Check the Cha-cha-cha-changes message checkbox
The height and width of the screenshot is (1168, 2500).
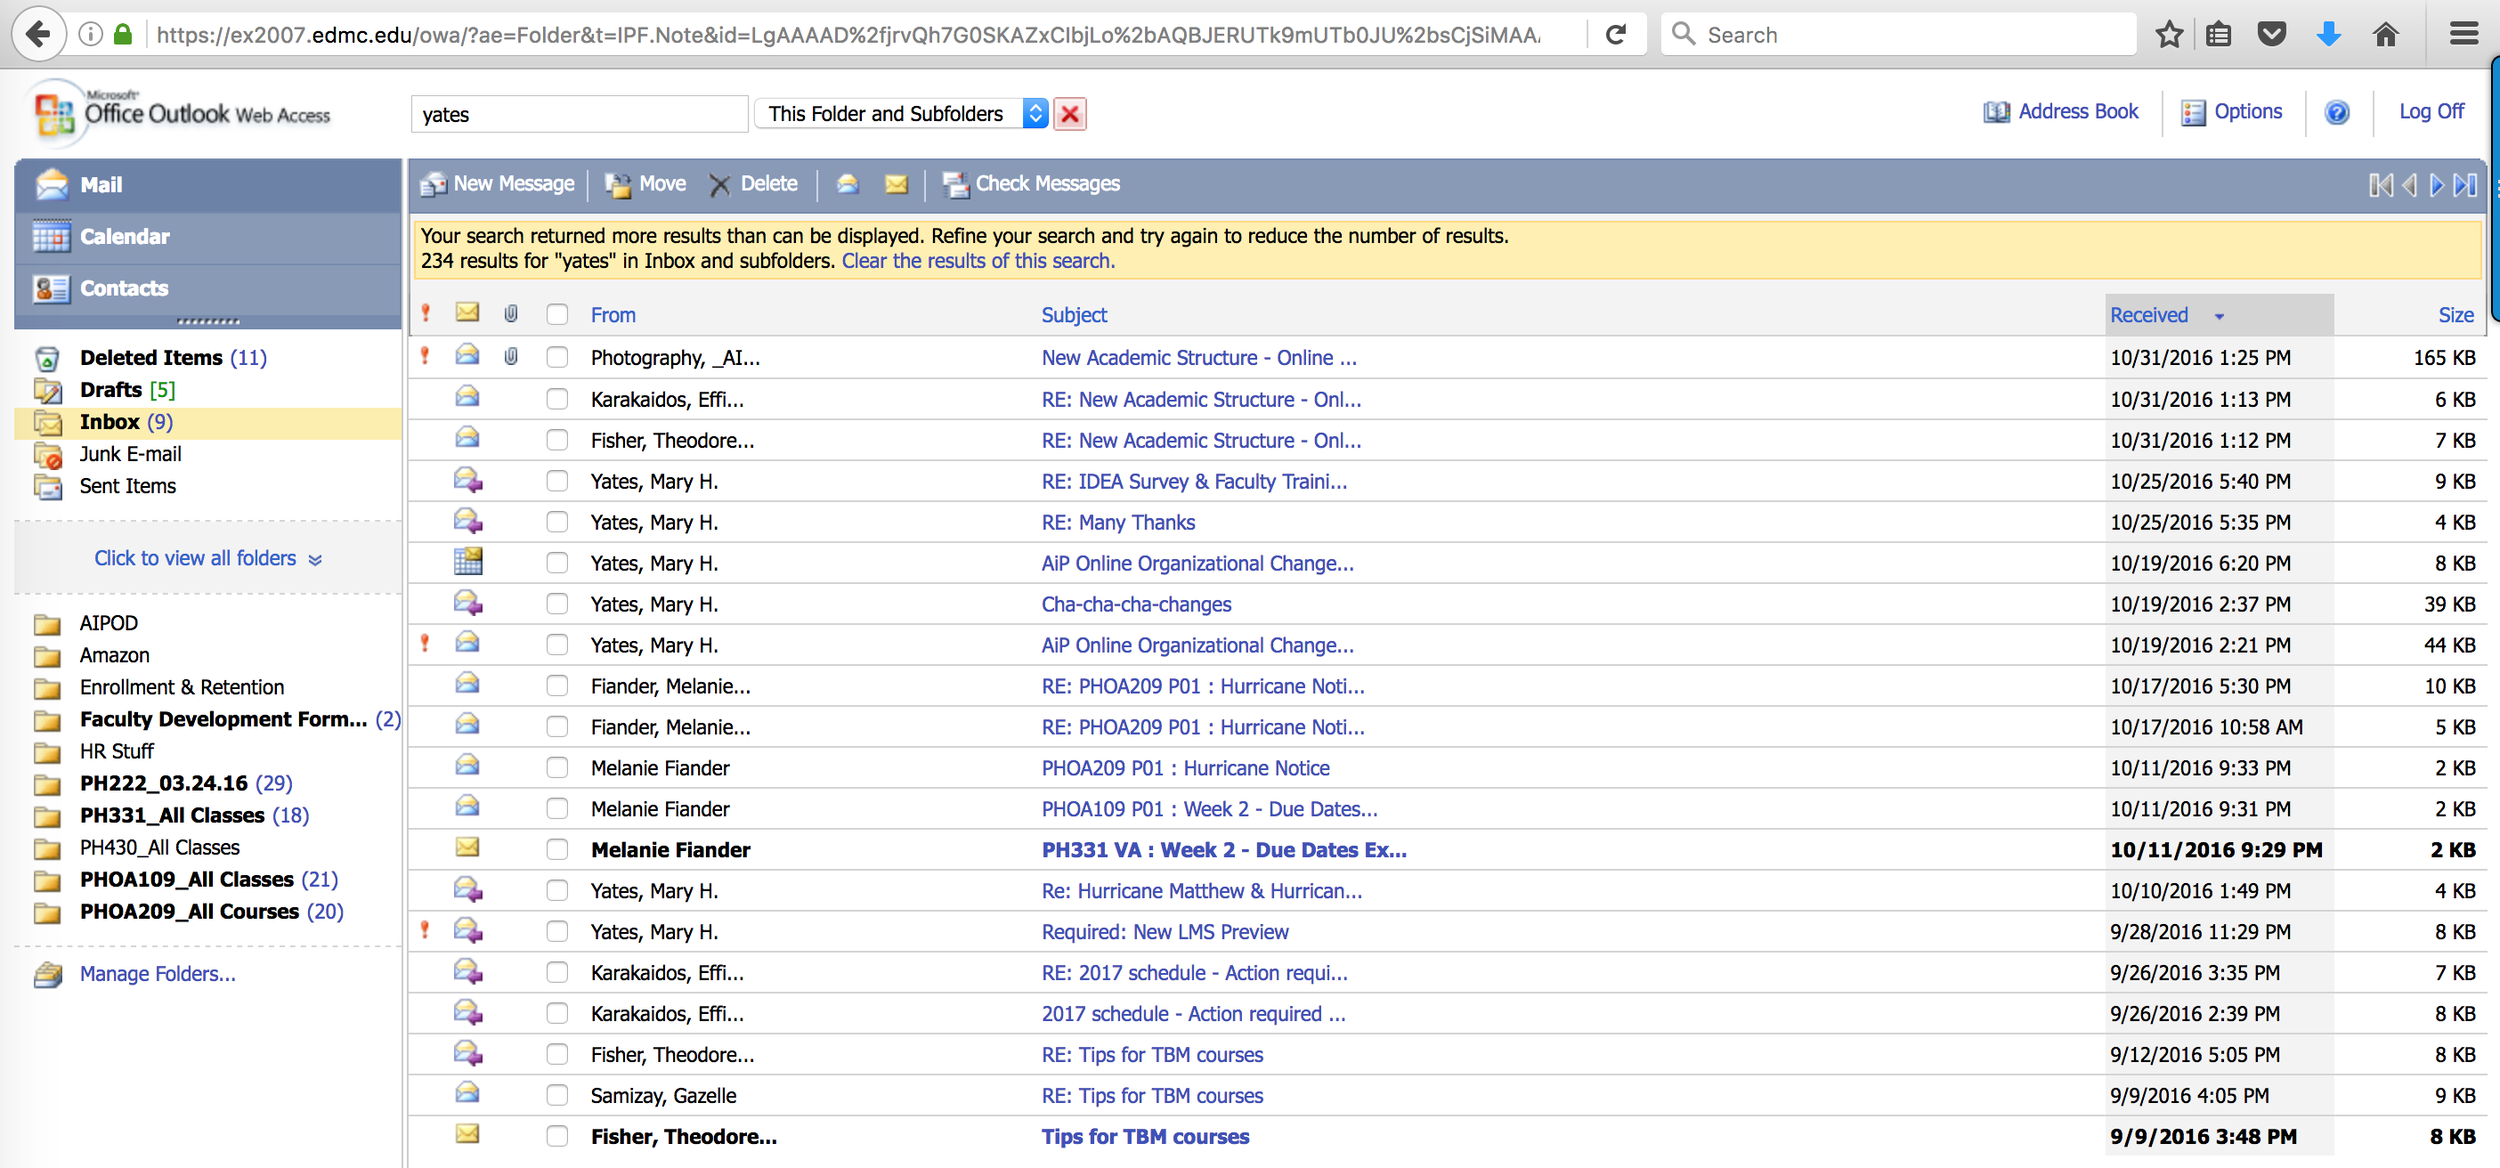[557, 604]
